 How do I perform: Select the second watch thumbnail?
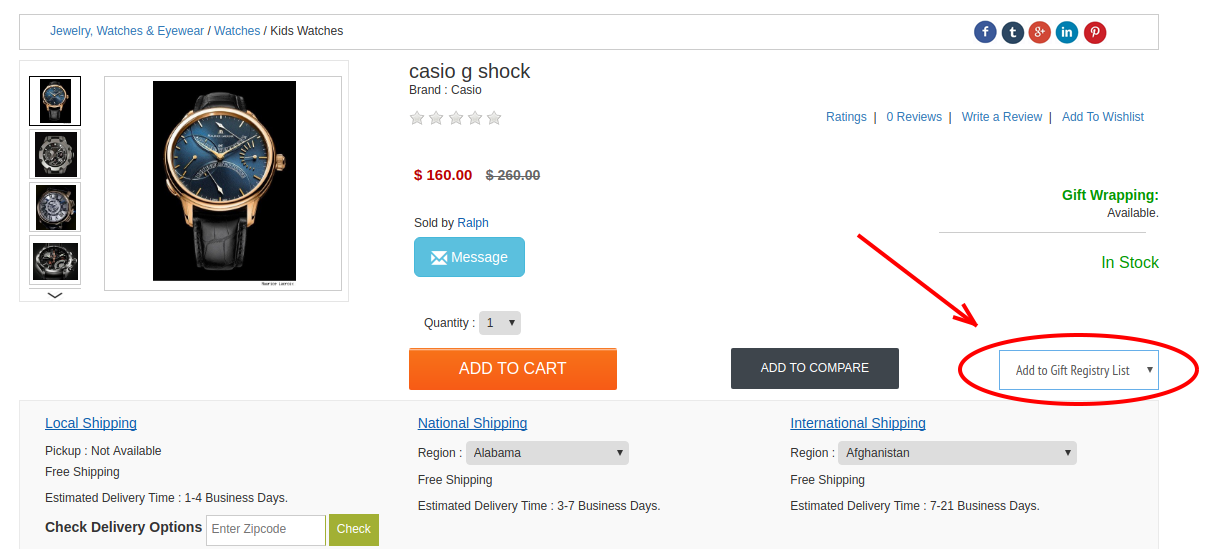click(x=55, y=154)
